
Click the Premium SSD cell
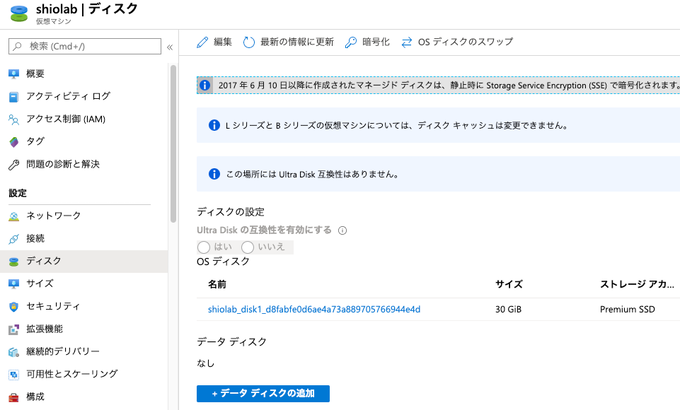pos(628,309)
